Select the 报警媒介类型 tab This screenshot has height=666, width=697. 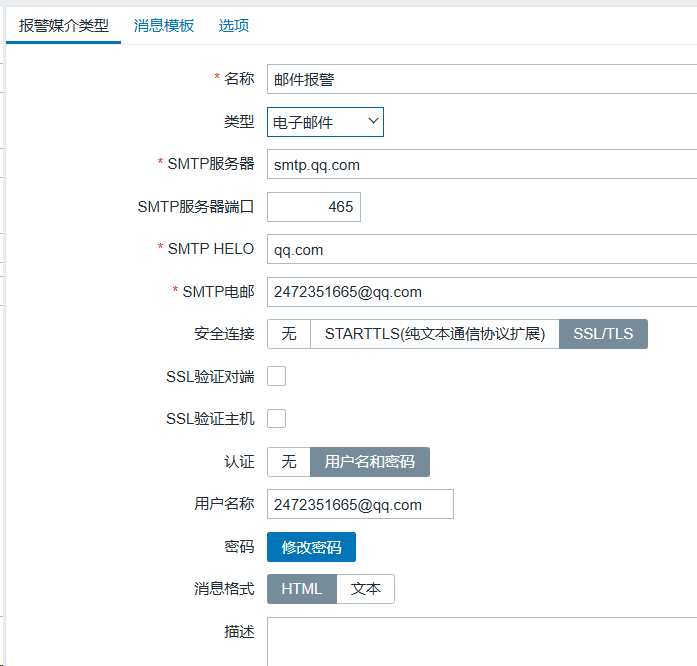pos(64,26)
